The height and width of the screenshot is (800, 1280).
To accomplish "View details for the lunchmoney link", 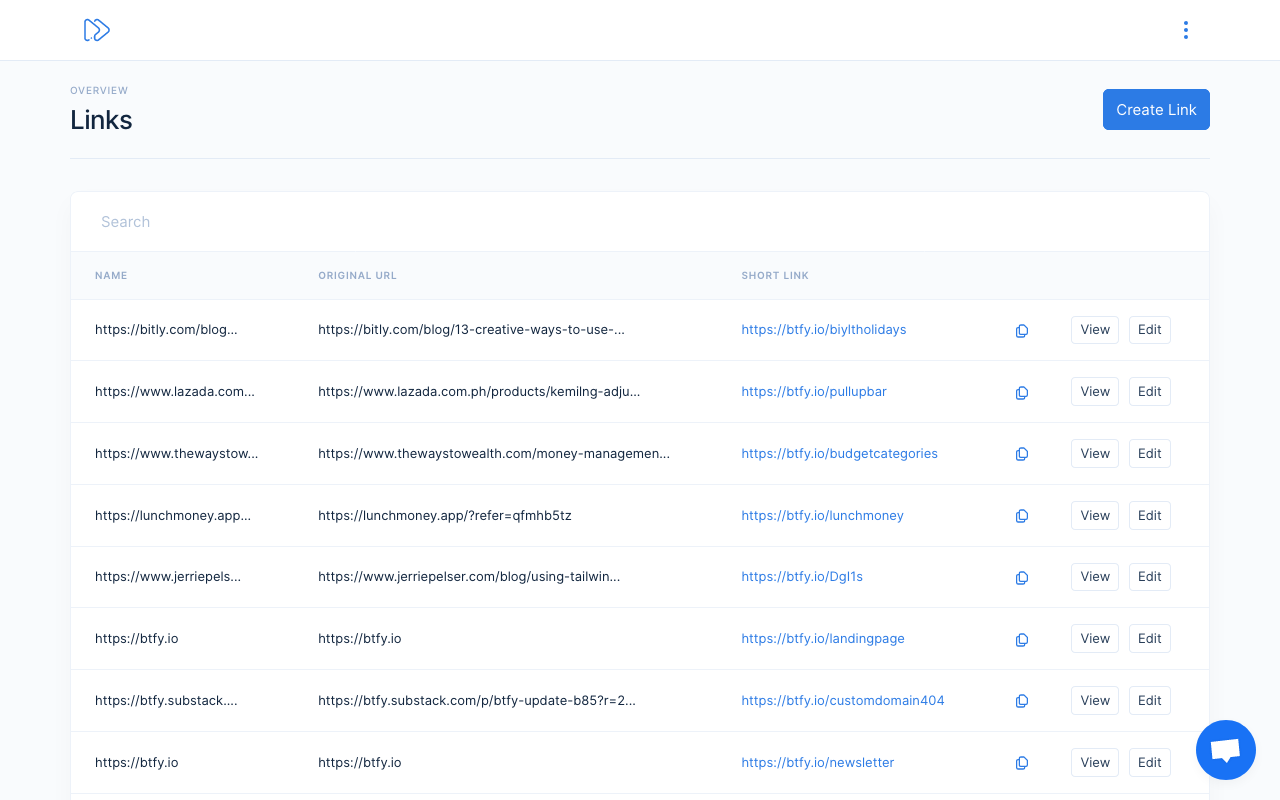I will (x=1094, y=516).
